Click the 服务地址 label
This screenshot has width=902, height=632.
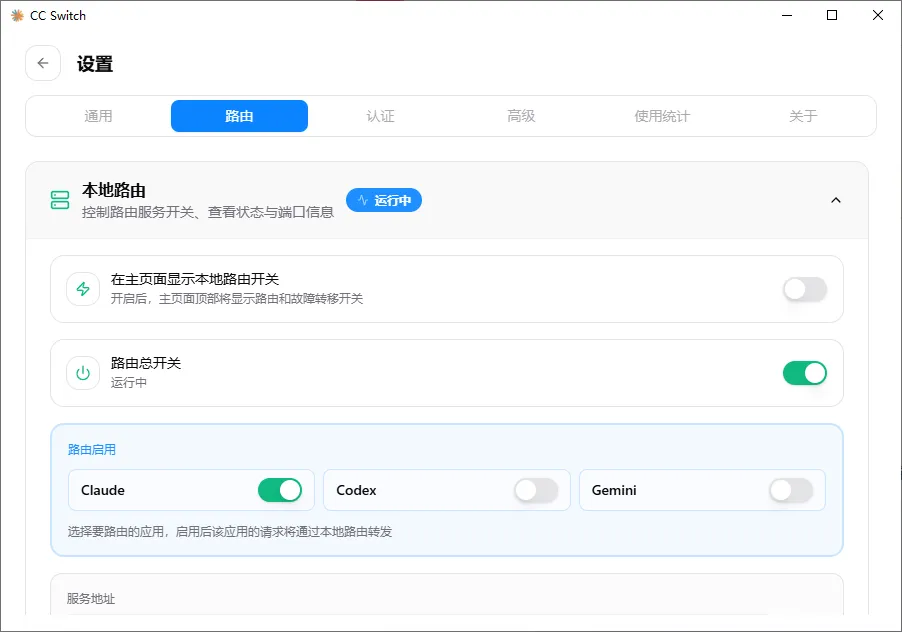91,599
